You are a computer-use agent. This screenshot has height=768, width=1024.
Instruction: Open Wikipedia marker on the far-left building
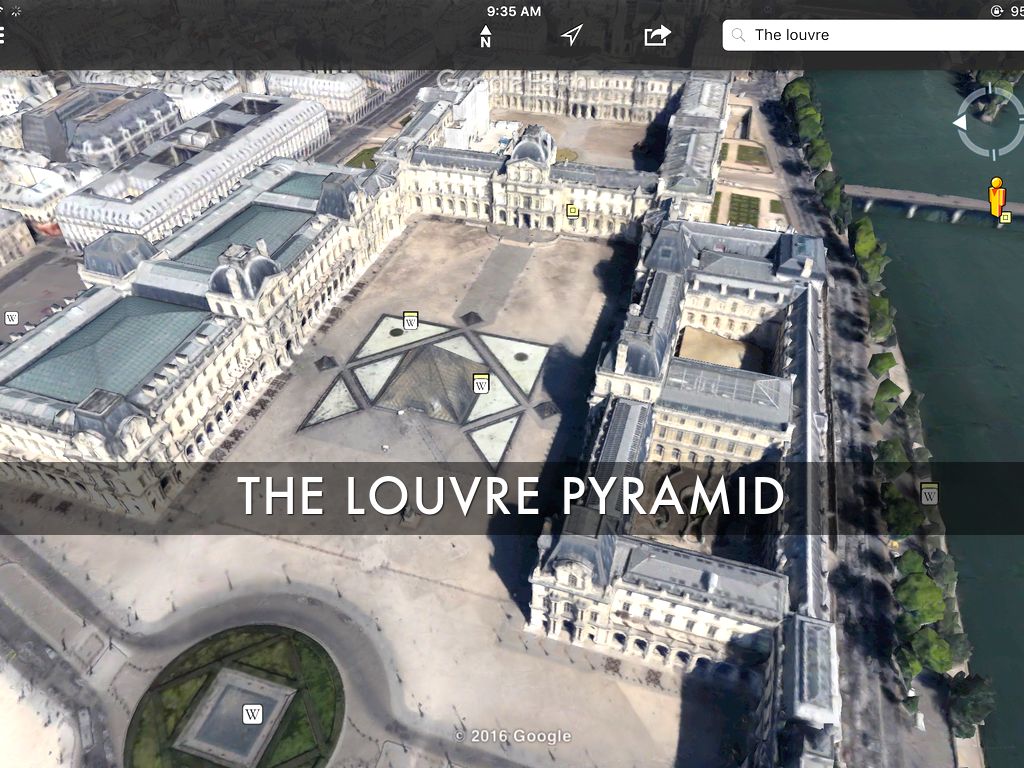pyautogui.click(x=12, y=318)
